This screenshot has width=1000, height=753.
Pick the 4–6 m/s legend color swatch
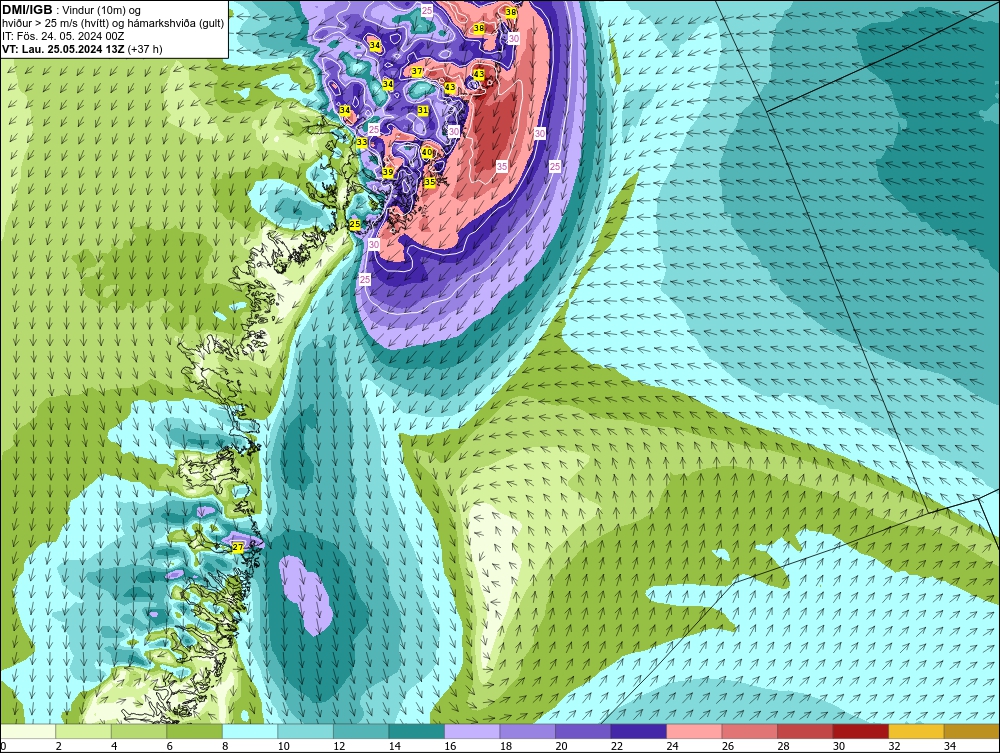139,731
